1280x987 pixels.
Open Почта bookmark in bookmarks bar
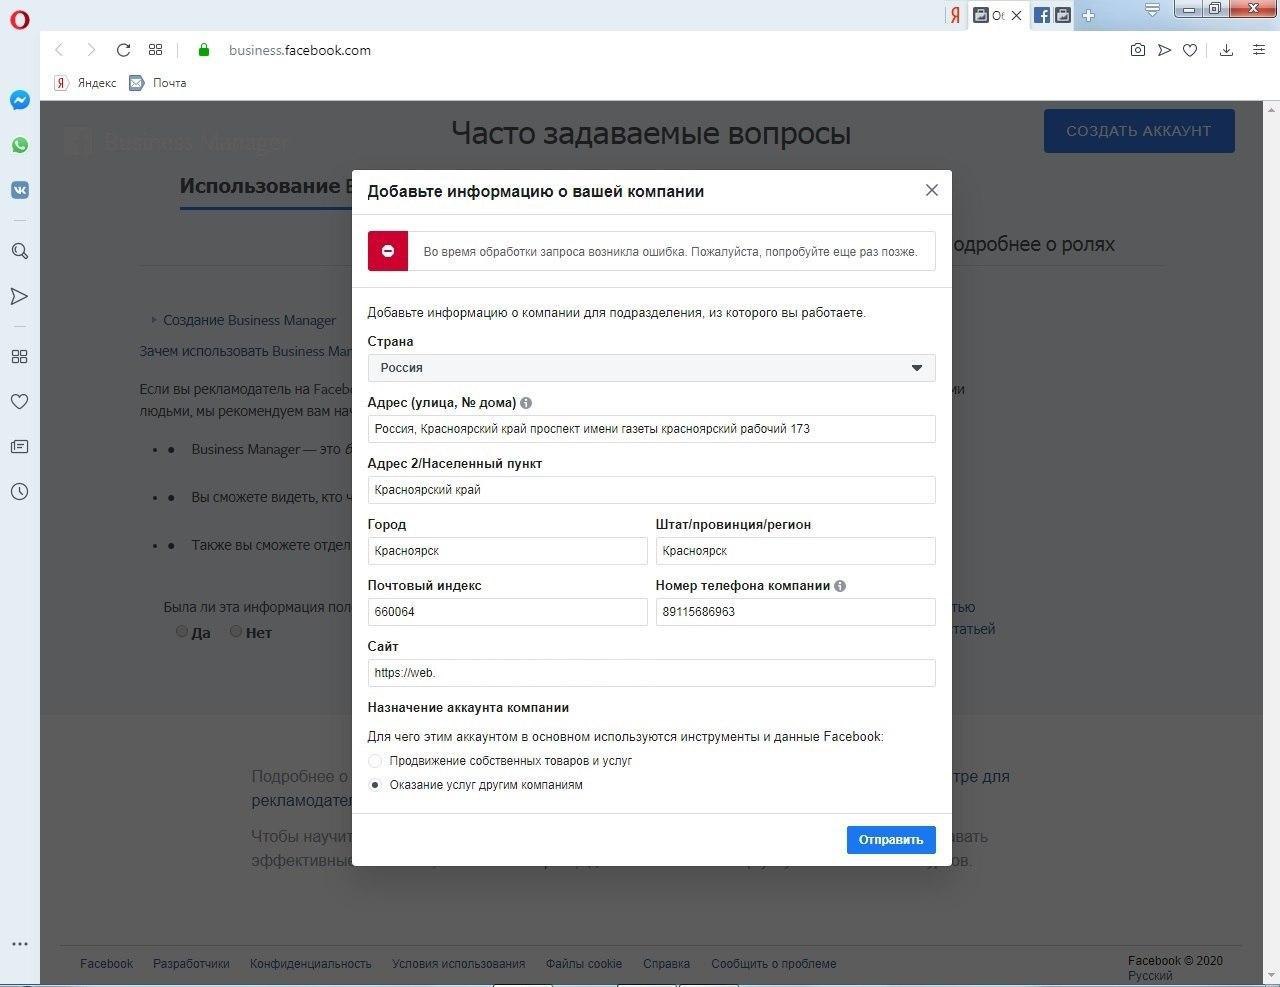158,83
